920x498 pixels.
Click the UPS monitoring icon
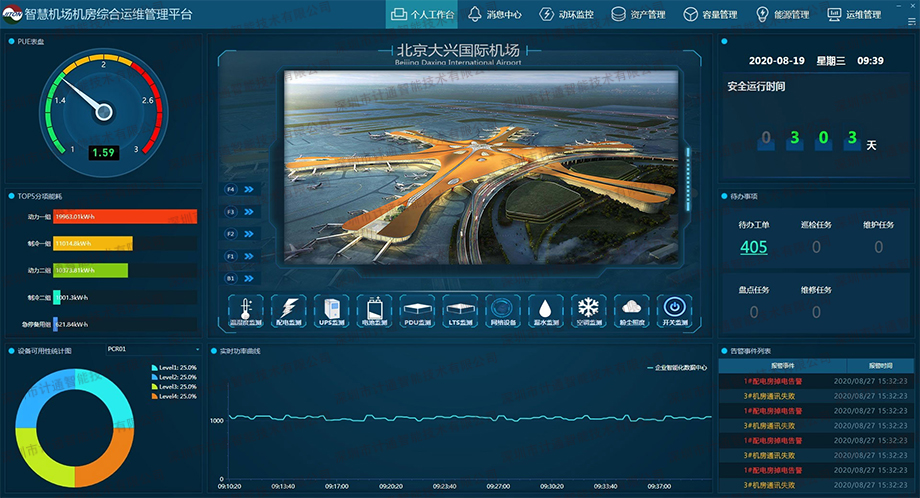tap(332, 310)
